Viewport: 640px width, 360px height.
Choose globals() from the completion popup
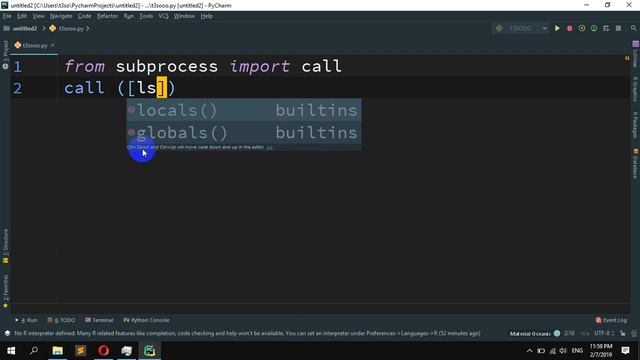[x=244, y=132]
